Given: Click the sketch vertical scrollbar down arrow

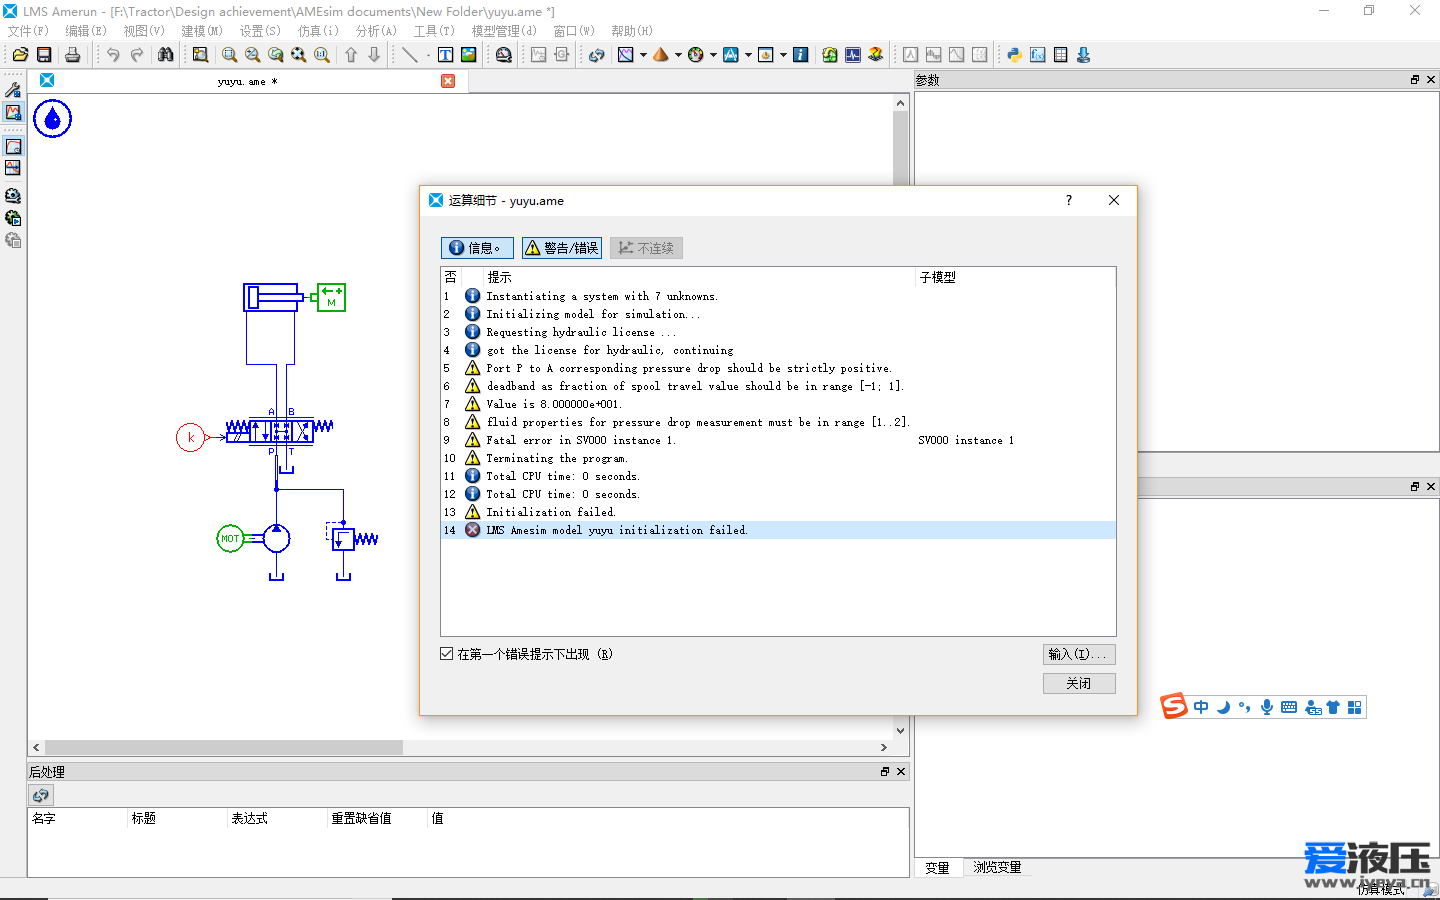Looking at the screenshot, I should (x=900, y=731).
